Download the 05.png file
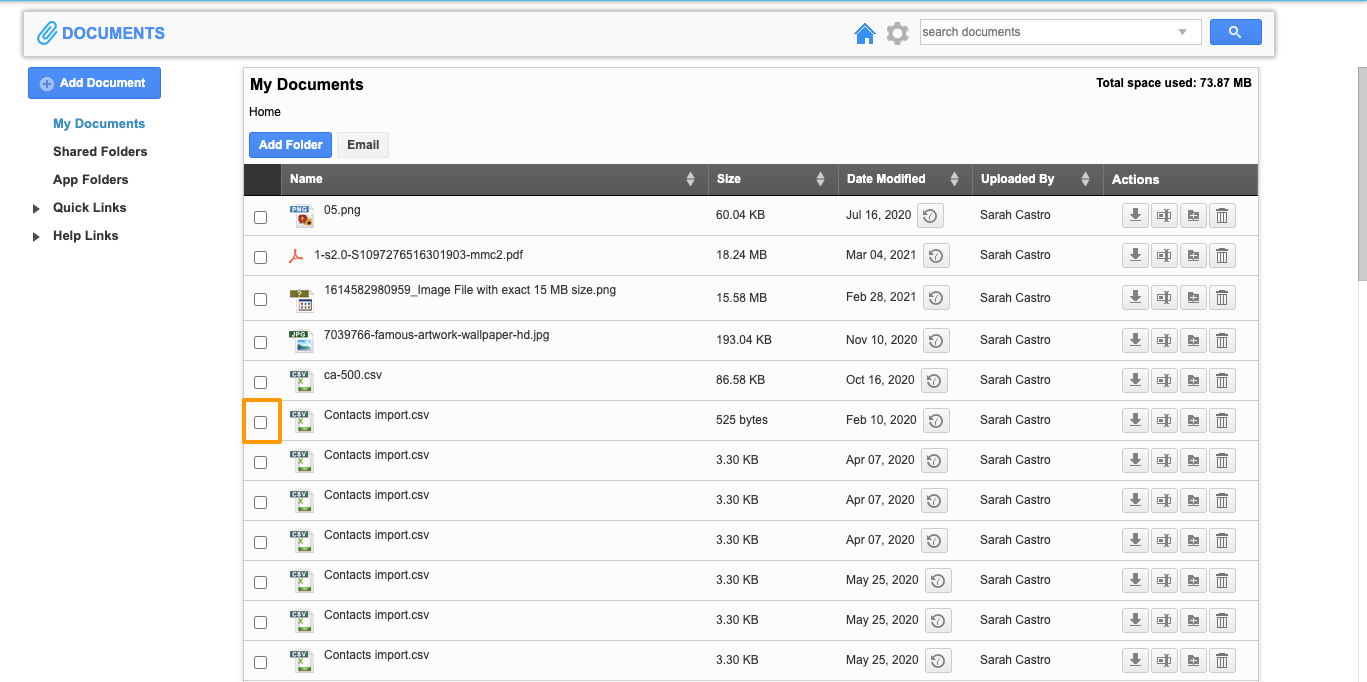The height and width of the screenshot is (682, 1367). pos(1135,216)
